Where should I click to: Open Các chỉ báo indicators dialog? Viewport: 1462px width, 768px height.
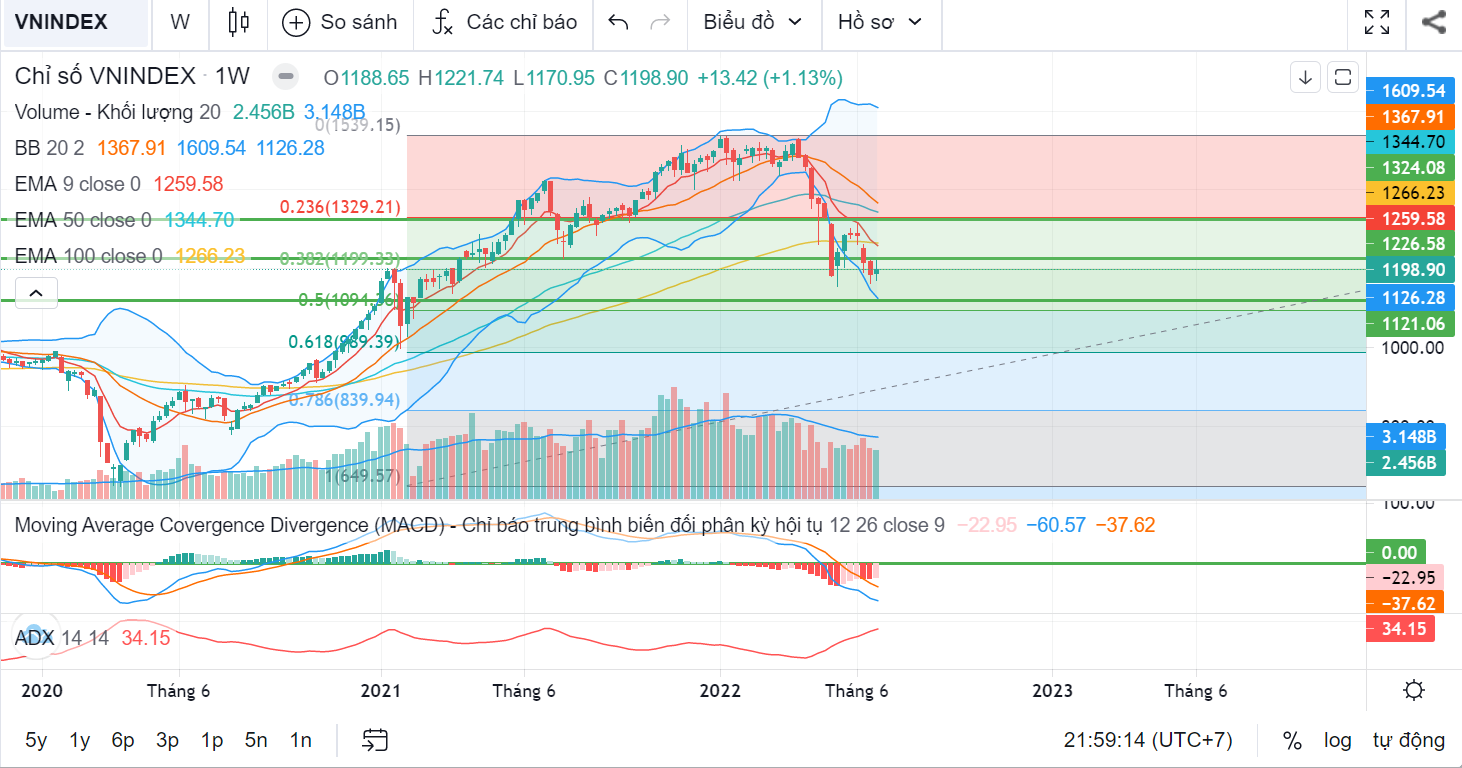pos(505,22)
